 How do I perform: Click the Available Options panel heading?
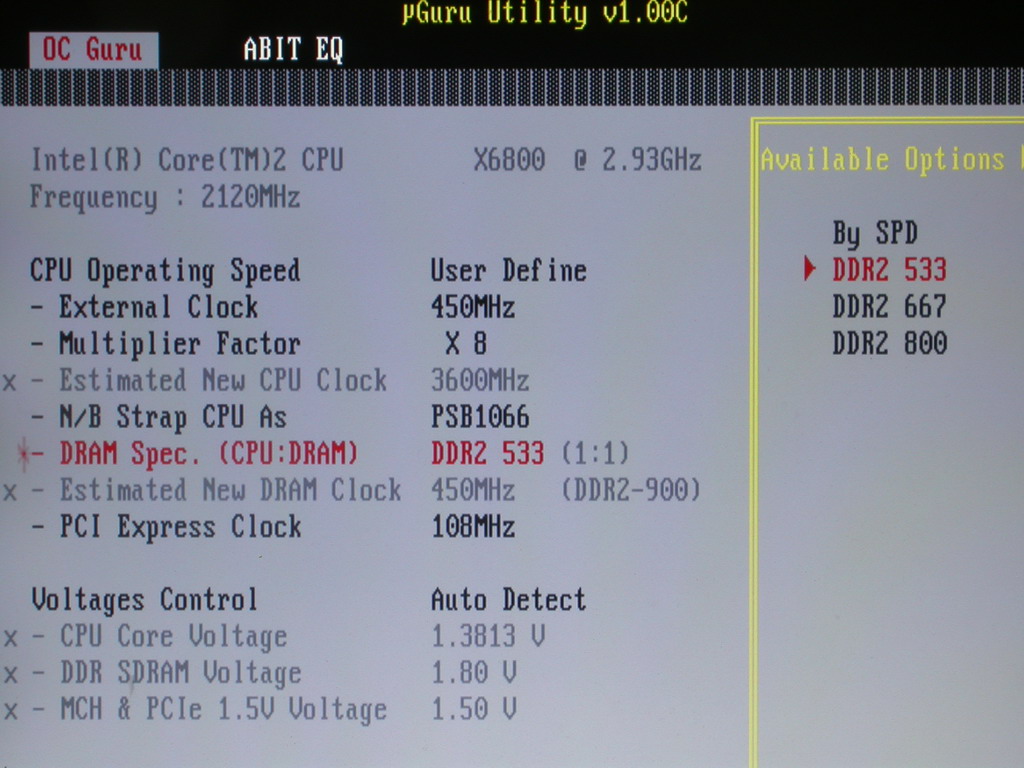pos(883,160)
